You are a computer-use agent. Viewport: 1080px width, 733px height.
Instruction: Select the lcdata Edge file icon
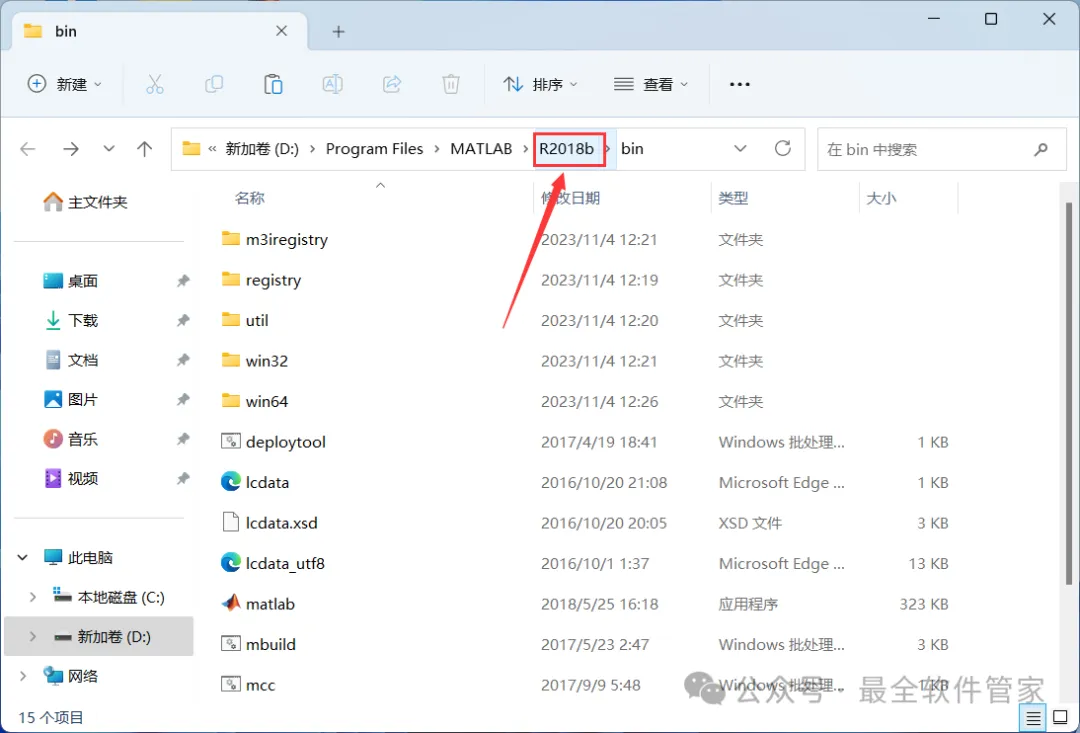click(x=231, y=482)
